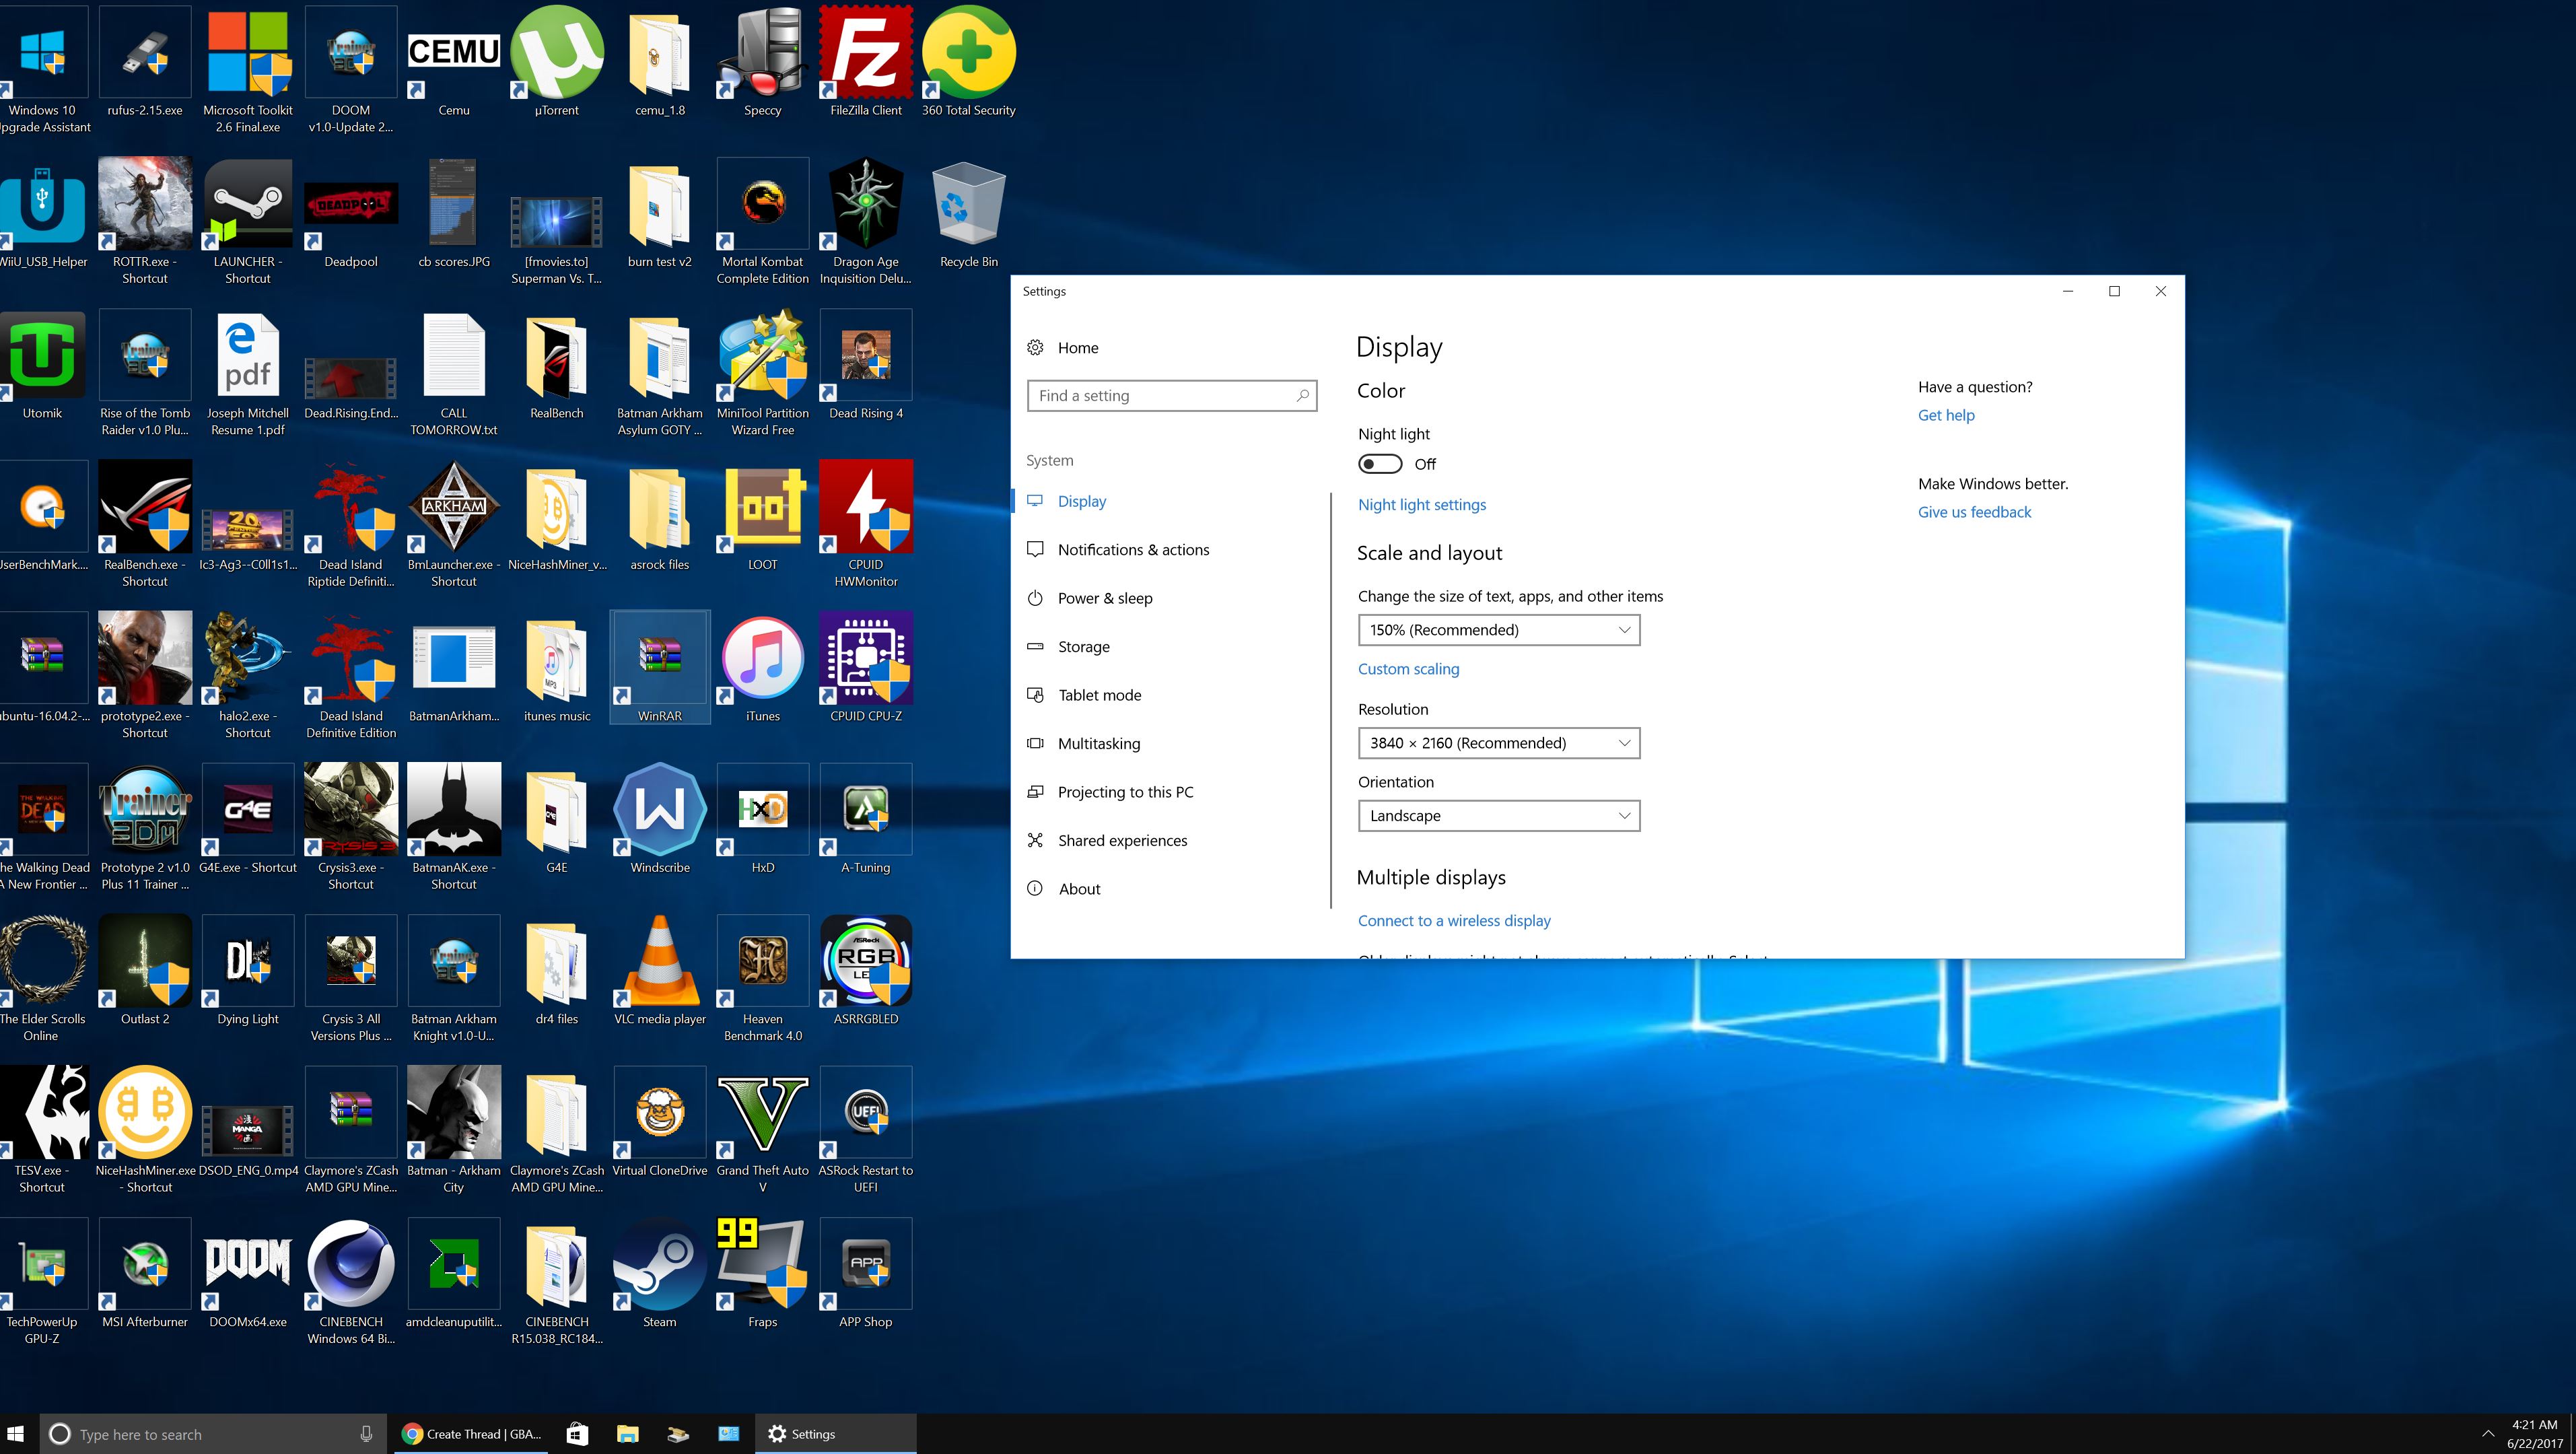Open the Microsoft Store taskbar icon
This screenshot has width=2576, height=1454.
[x=577, y=1434]
